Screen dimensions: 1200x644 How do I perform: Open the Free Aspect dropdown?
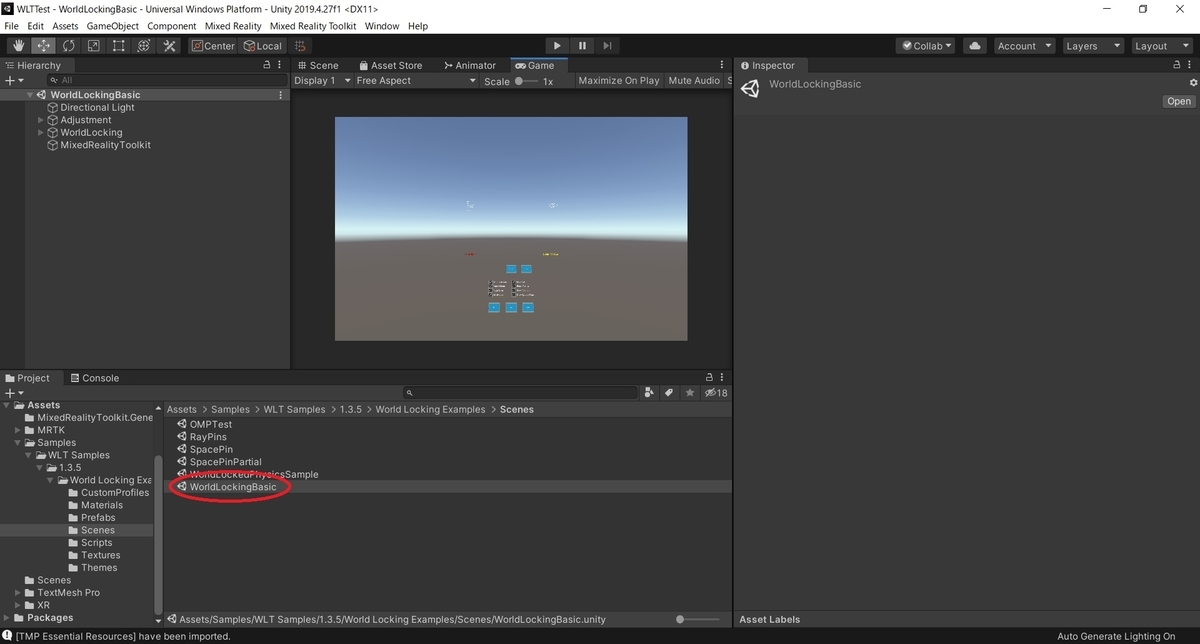[x=416, y=81]
